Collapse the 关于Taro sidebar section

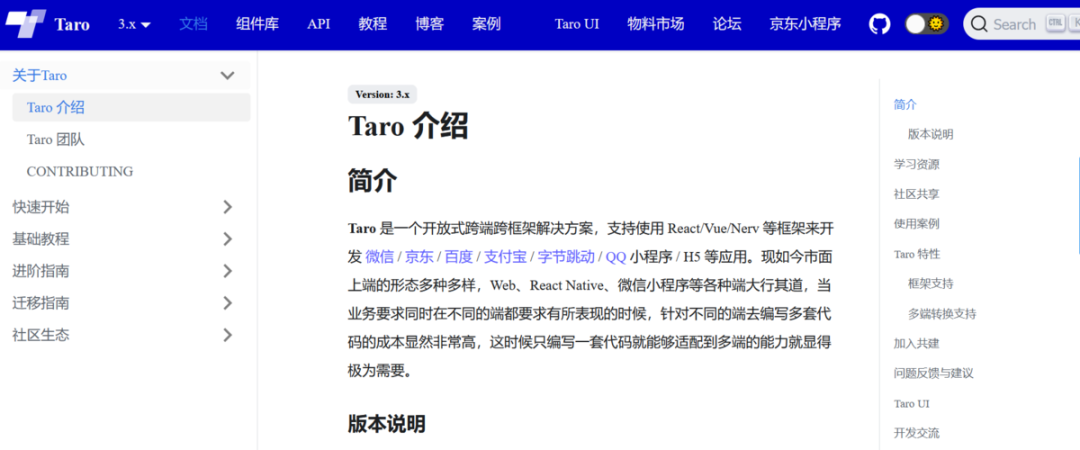point(227,75)
